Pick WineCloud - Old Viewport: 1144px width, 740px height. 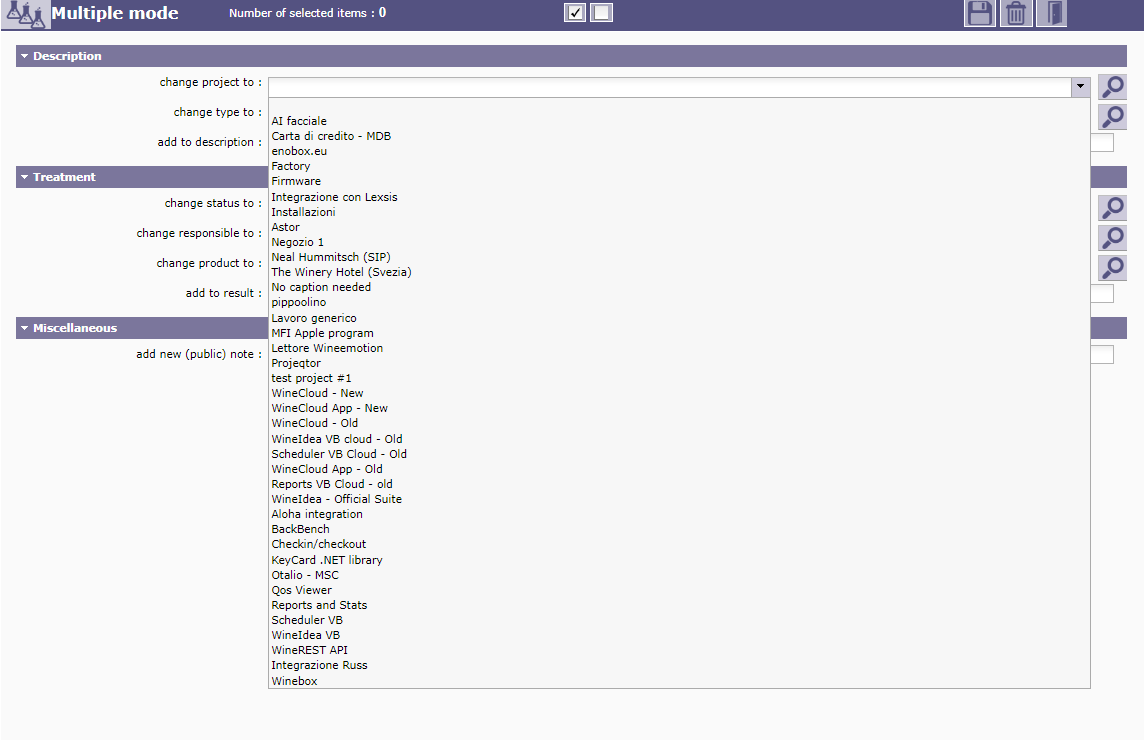(679, 423)
